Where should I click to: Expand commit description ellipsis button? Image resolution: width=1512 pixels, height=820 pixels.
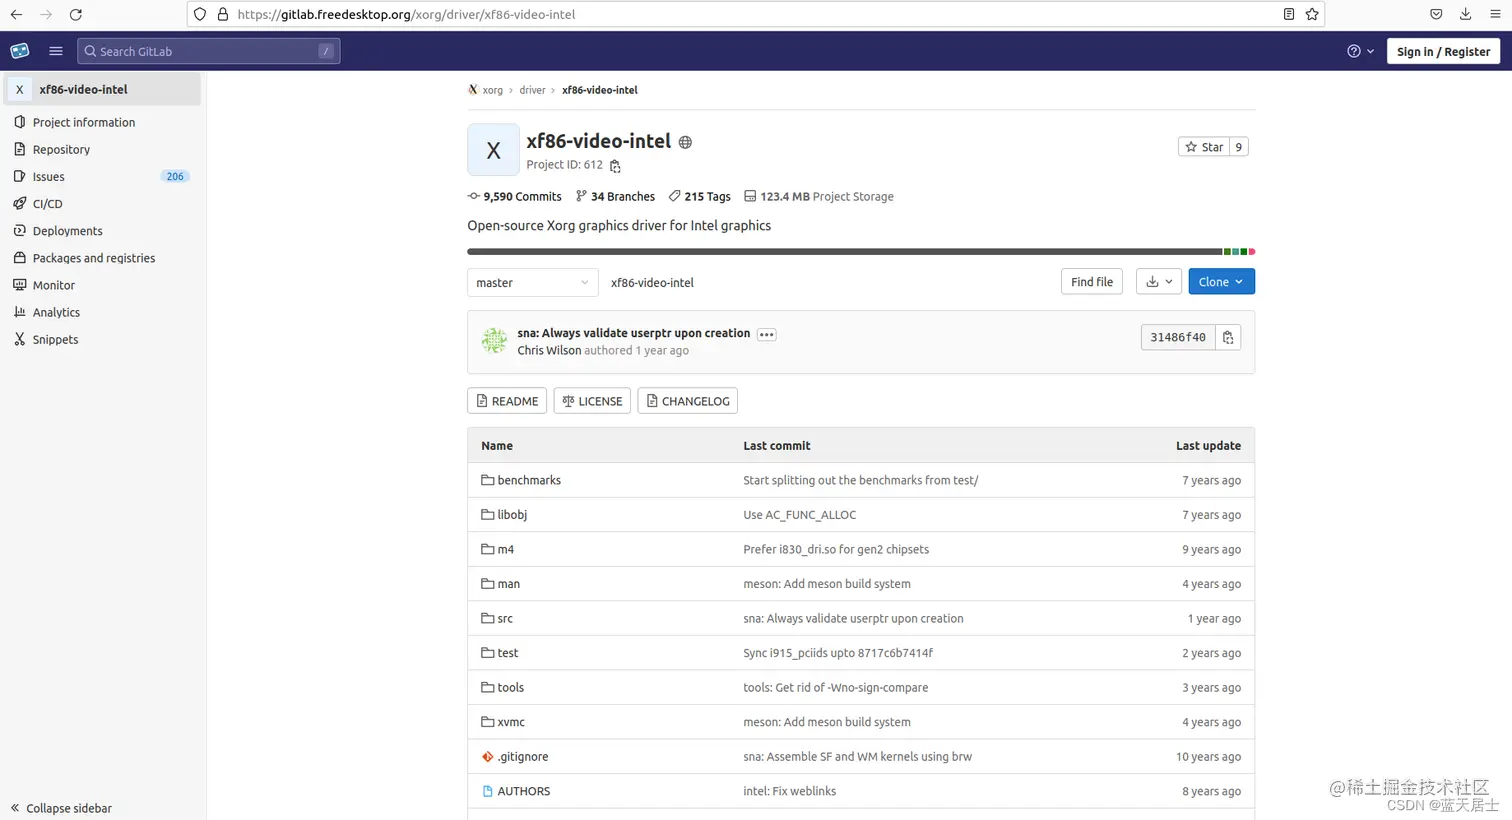(x=766, y=334)
